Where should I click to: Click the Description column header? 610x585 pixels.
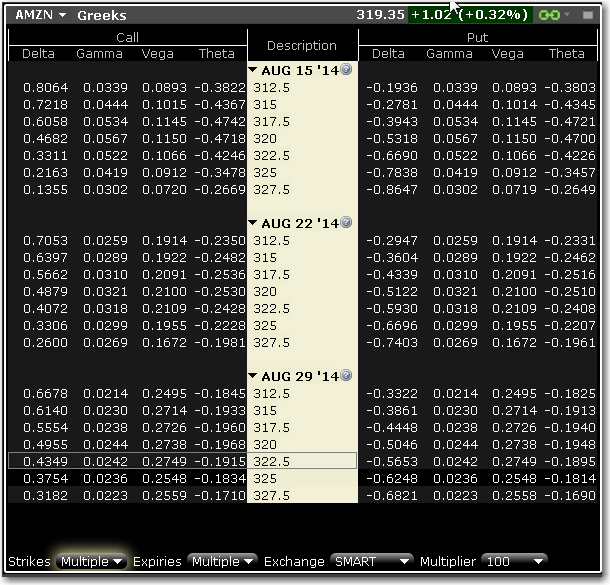tap(302, 45)
